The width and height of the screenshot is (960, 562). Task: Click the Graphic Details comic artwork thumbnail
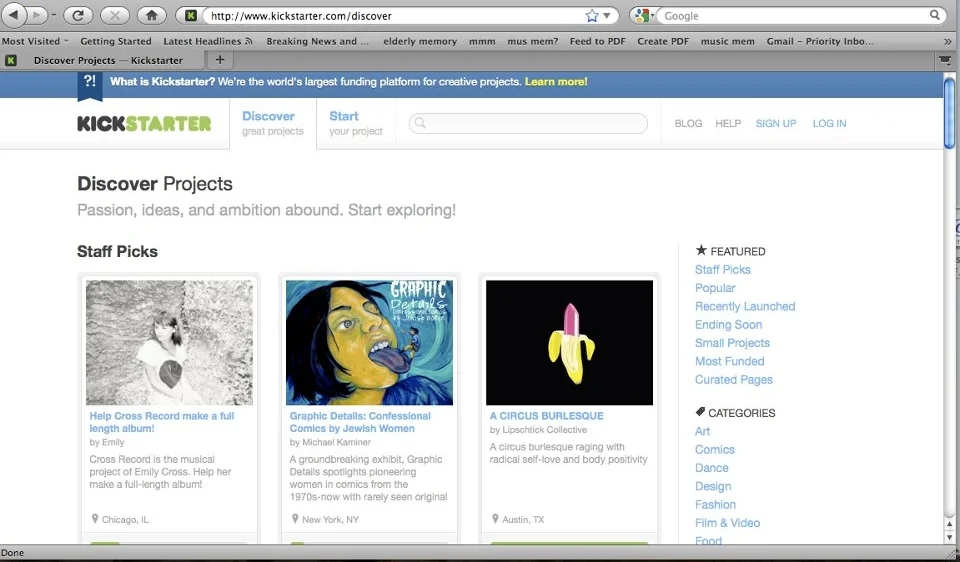369,342
